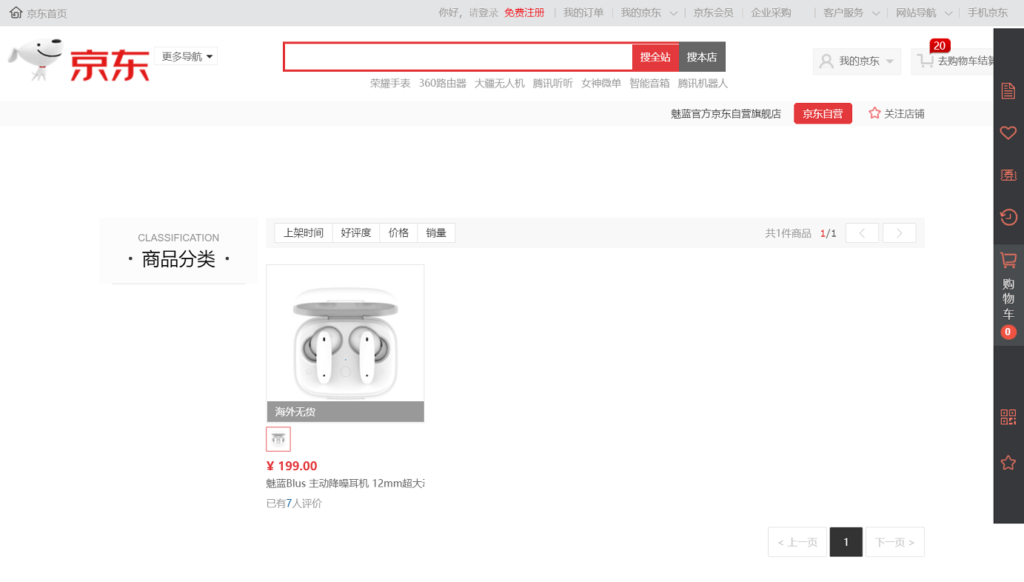Click the QR code icon in sidebar
Viewport: 1024px width, 582px height.
[x=1008, y=417]
